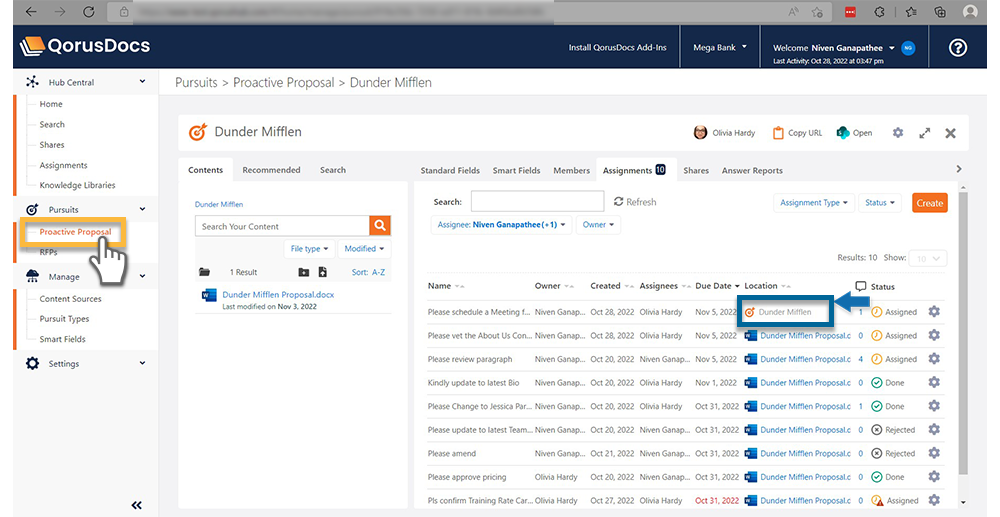The height and width of the screenshot is (517, 1000).
Task: Click the assignments Search input field
Action: (537, 202)
